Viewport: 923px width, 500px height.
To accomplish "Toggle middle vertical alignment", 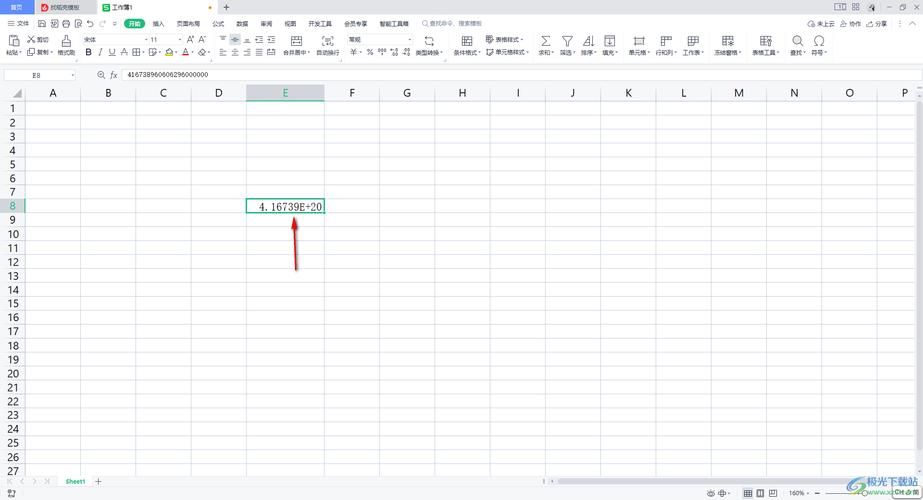I will click(x=235, y=39).
